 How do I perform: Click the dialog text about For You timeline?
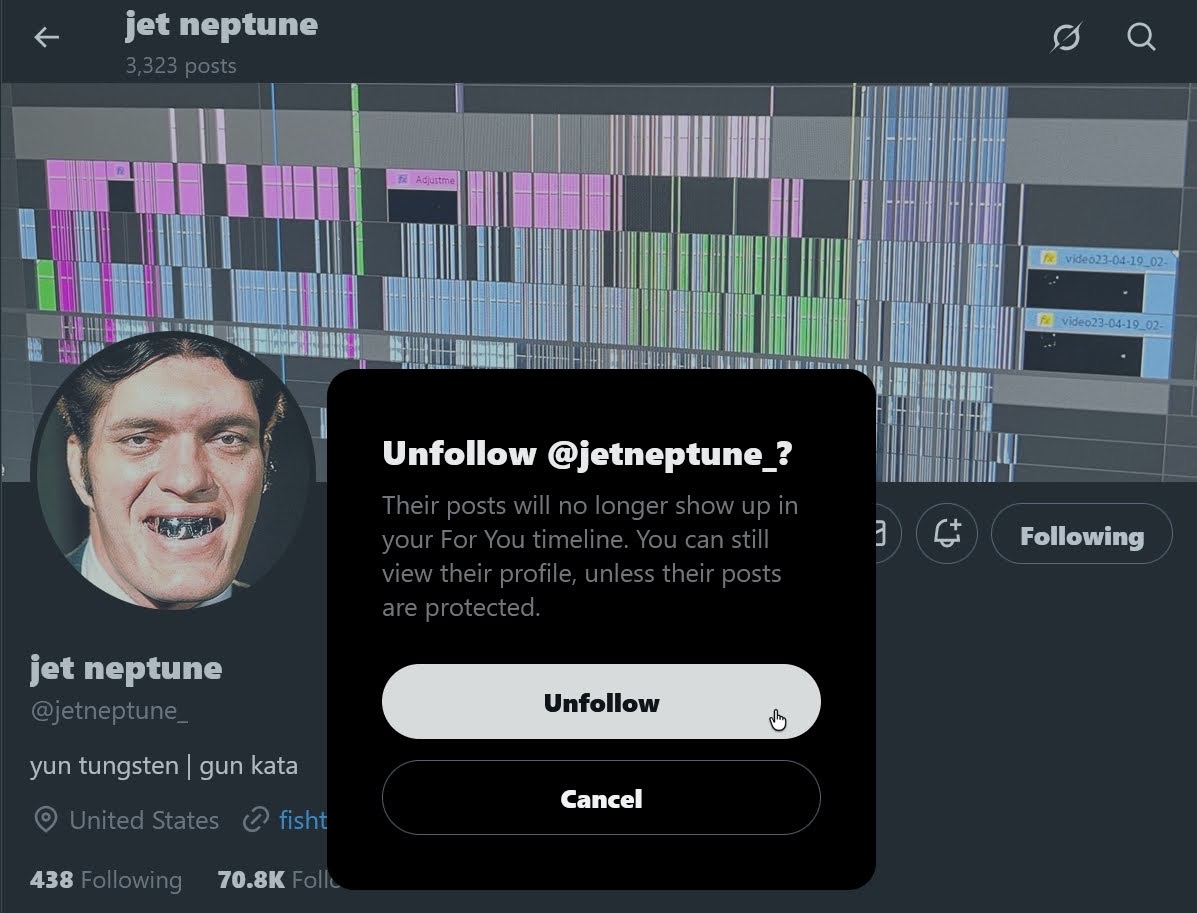point(590,556)
